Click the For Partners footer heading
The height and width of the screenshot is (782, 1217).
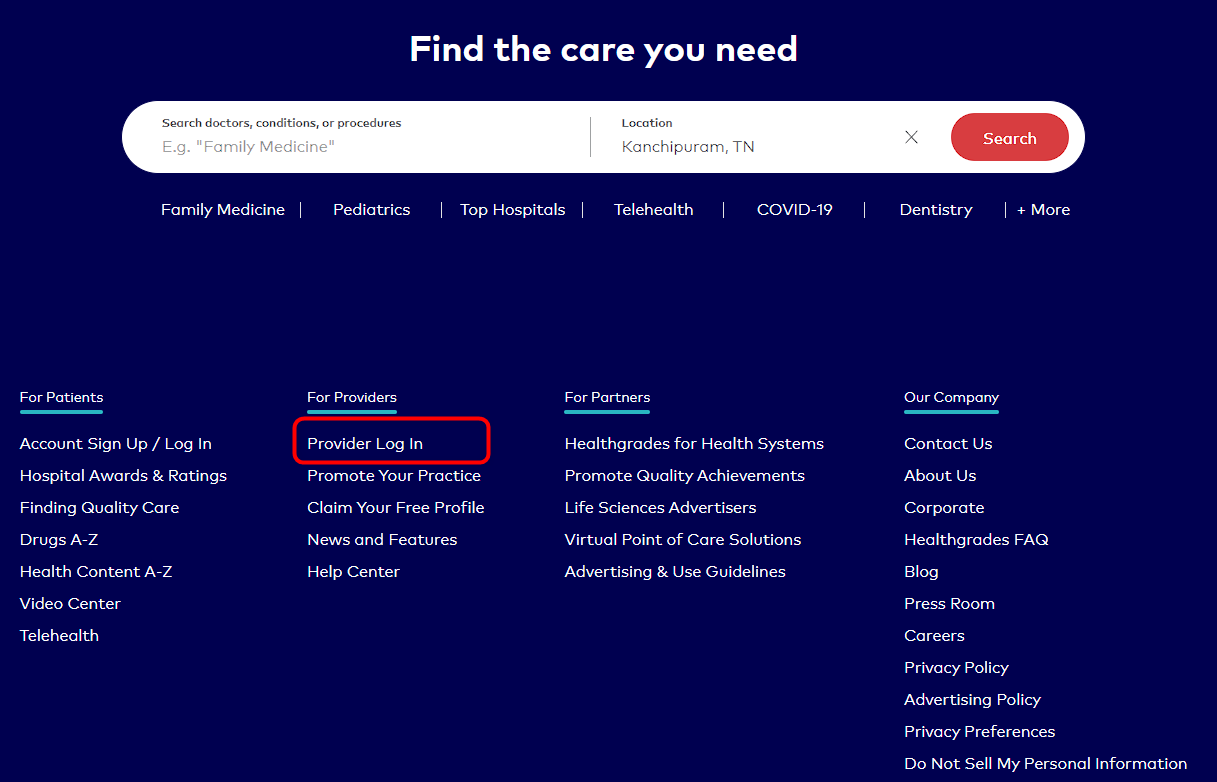pos(607,398)
